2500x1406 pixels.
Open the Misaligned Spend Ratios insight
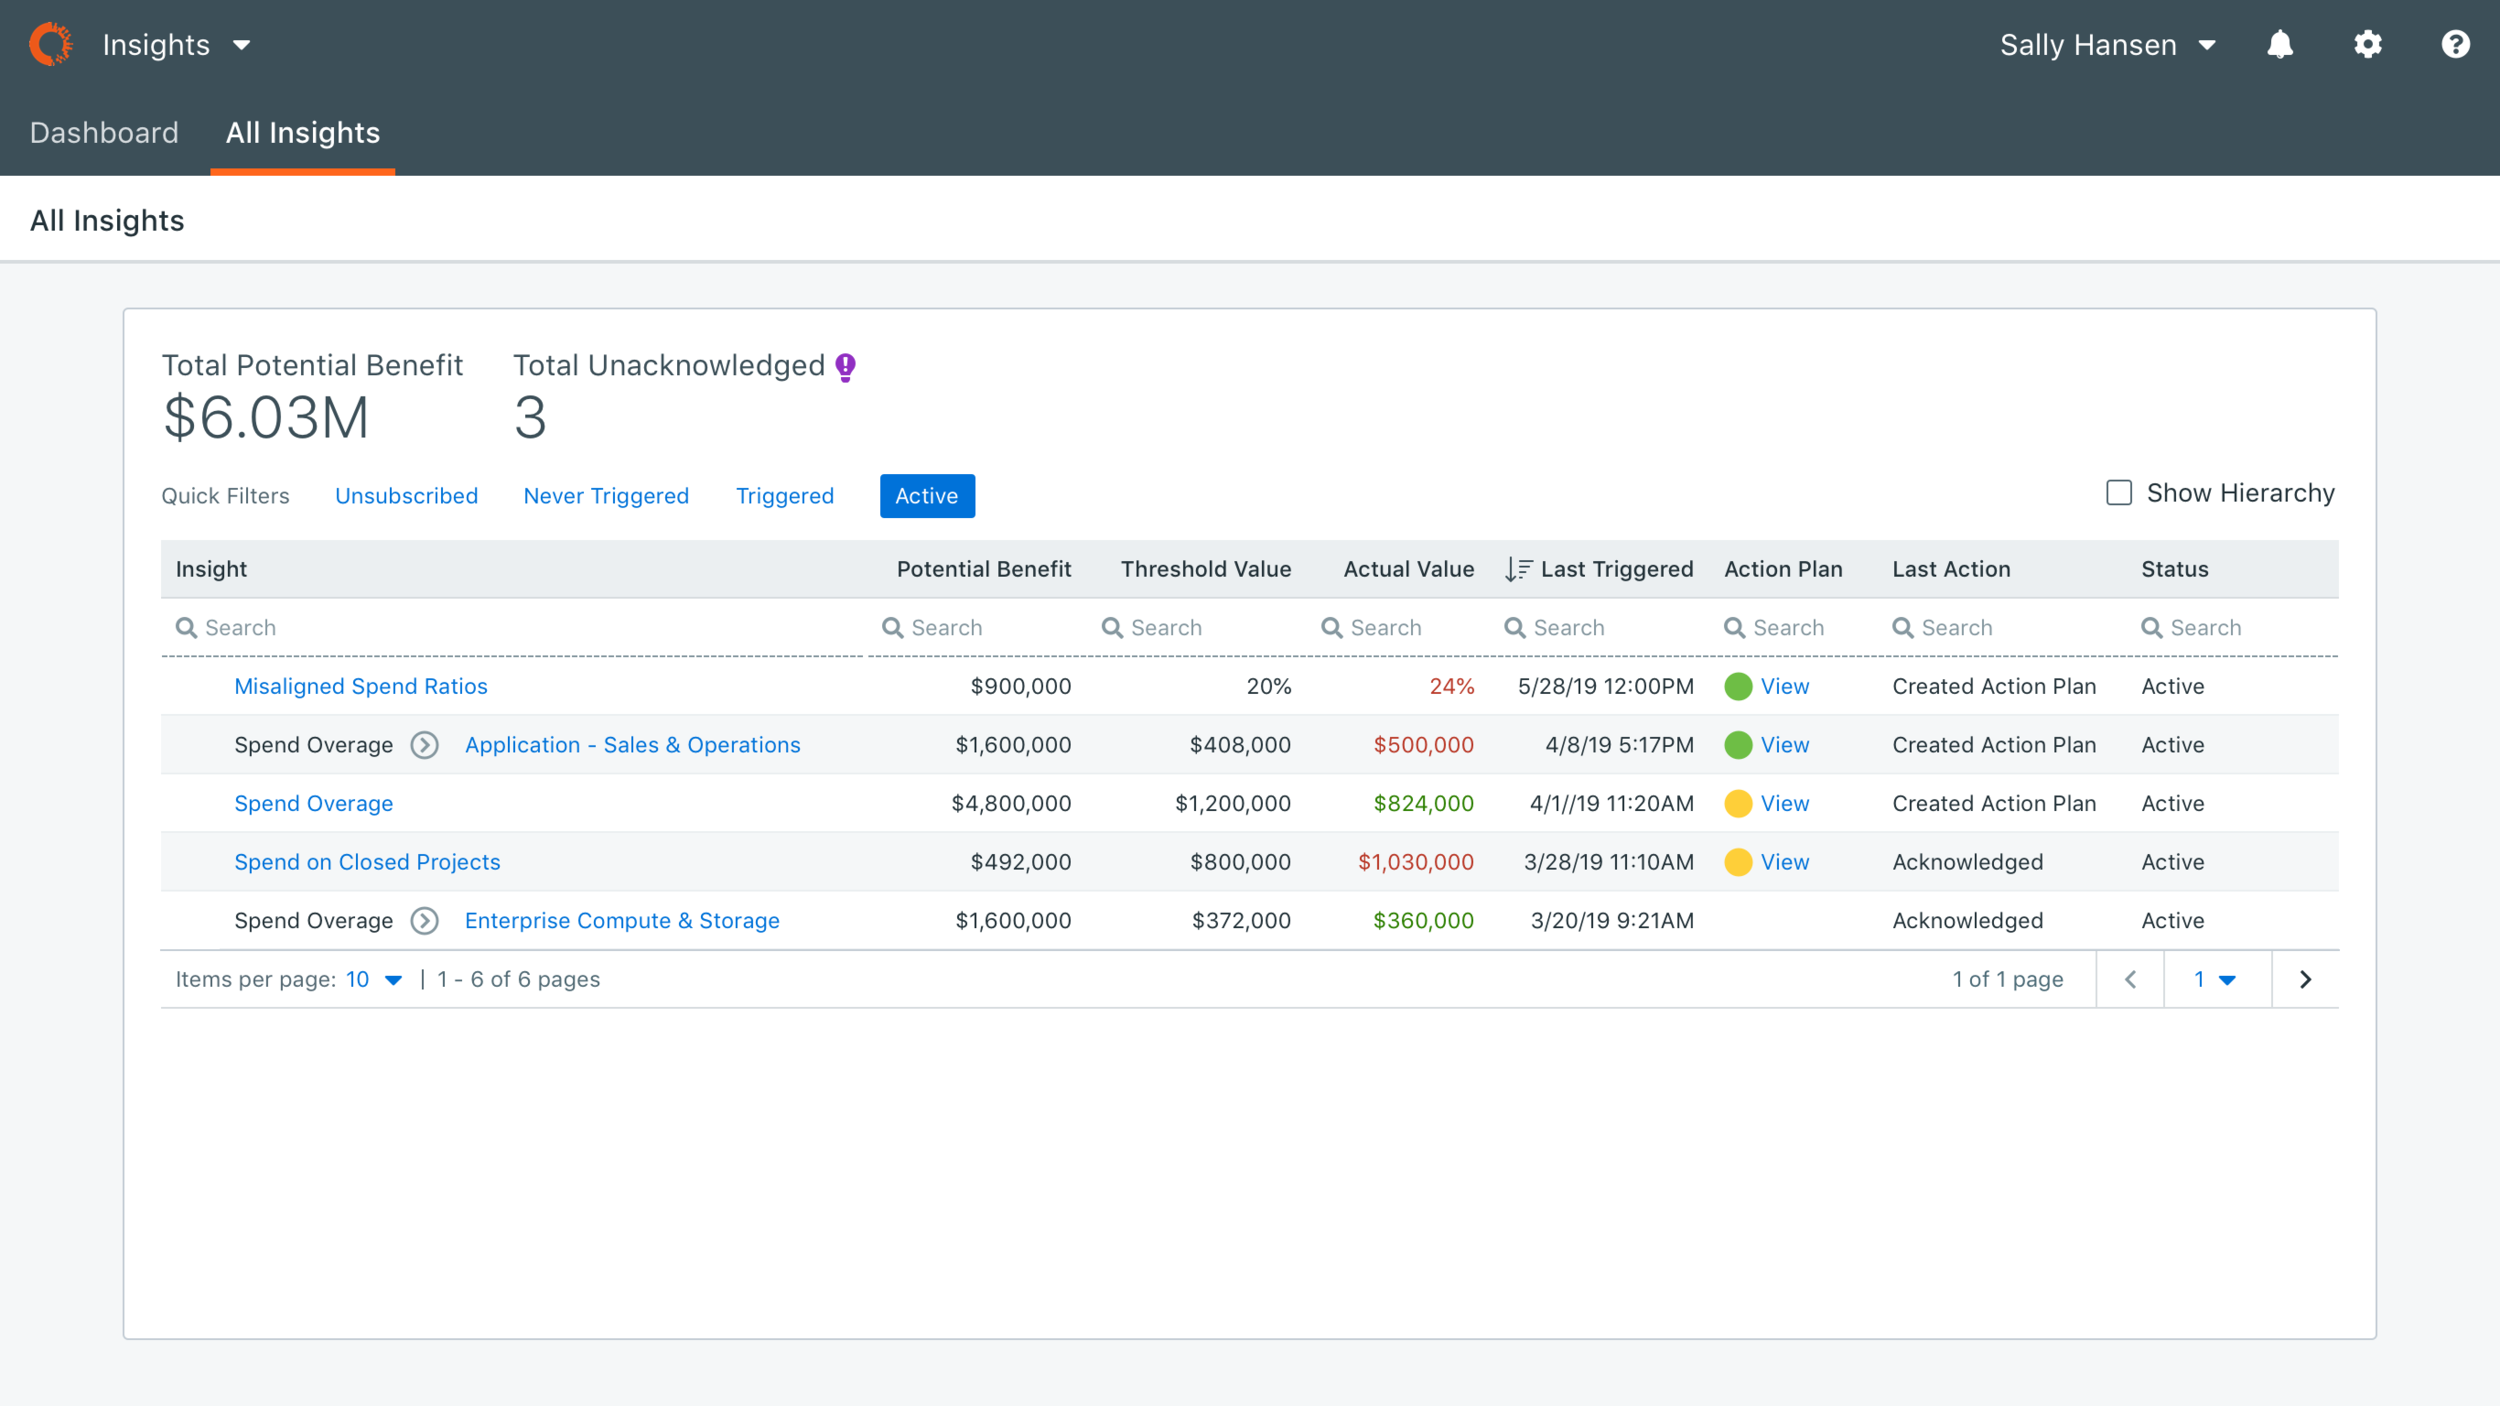coord(360,687)
